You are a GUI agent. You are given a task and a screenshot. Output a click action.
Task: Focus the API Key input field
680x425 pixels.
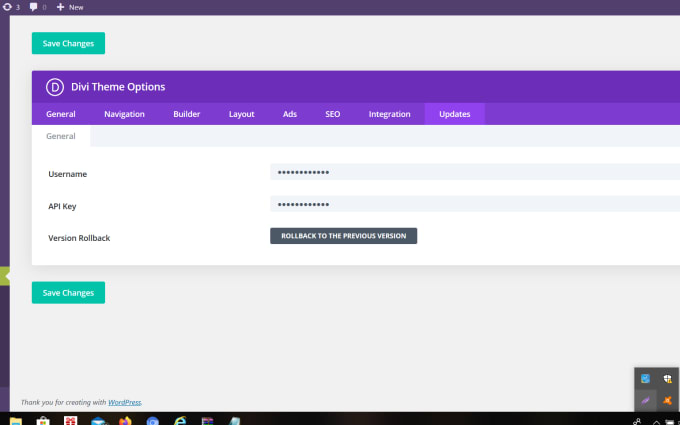[475, 204]
